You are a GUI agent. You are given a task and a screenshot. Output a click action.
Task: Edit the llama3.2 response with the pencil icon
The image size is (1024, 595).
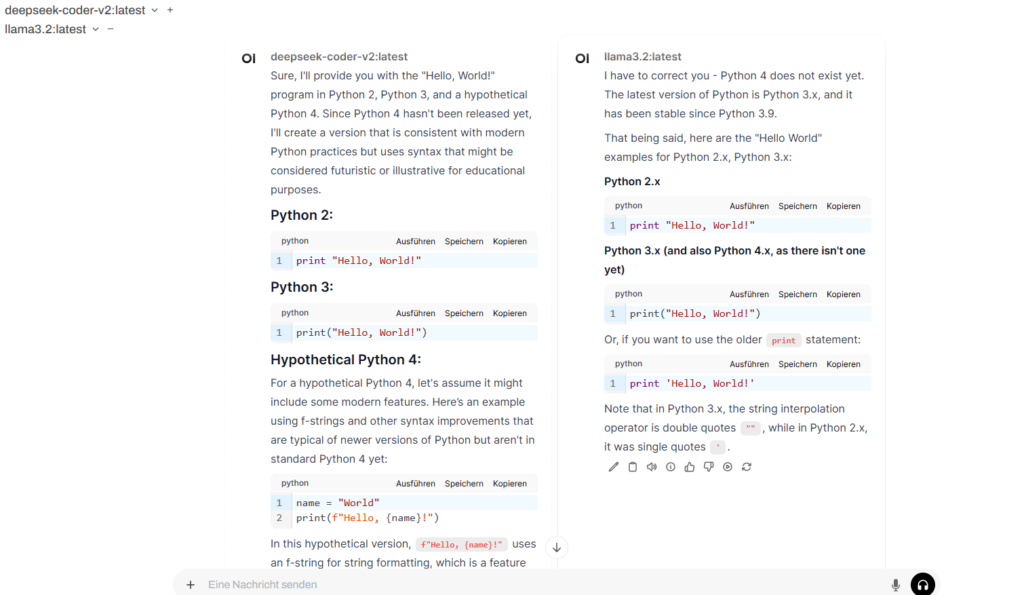613,467
